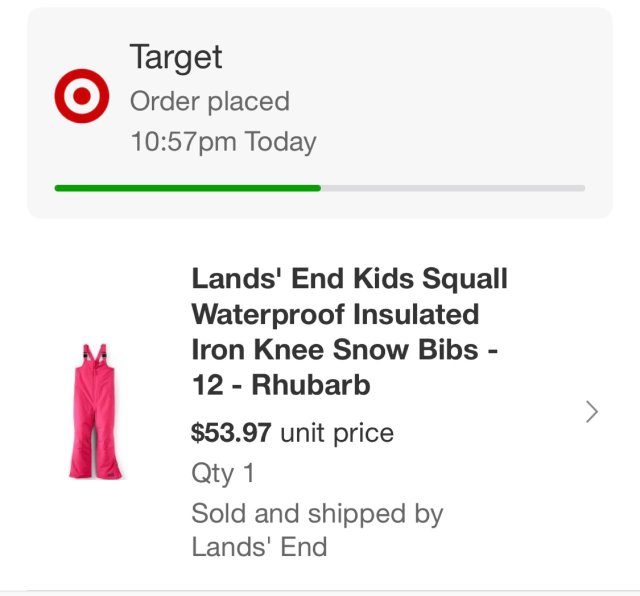Open item details with the right chevron

592,411
